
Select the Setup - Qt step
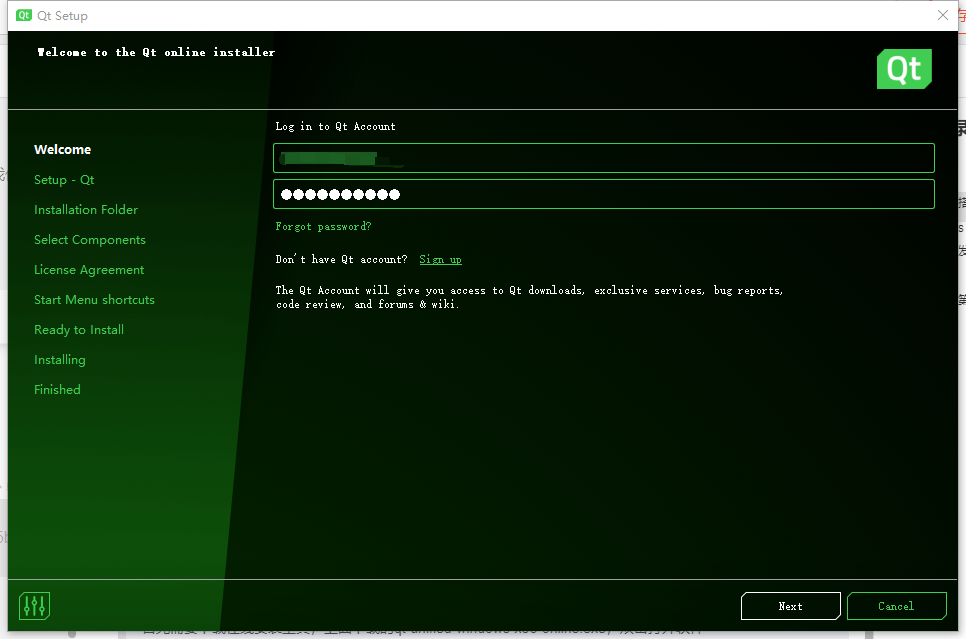64,180
